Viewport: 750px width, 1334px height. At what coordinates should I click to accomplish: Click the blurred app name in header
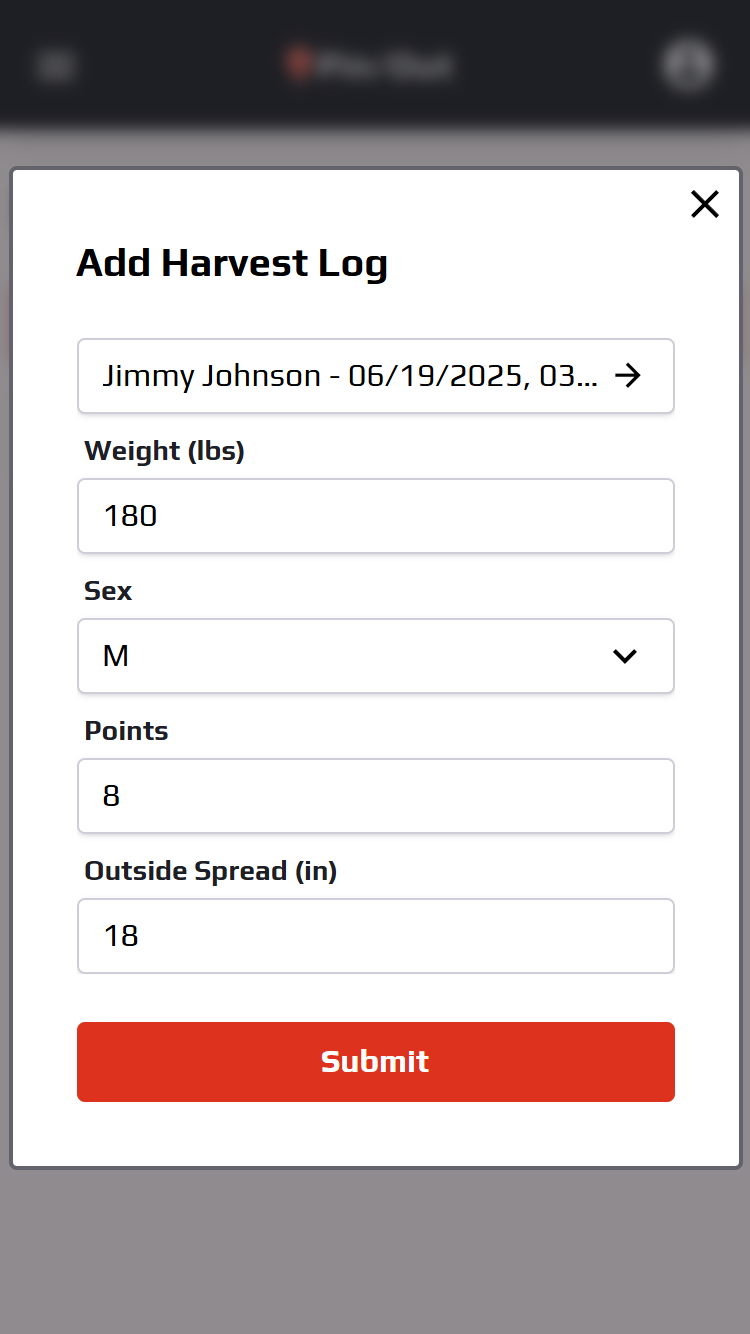pos(385,66)
